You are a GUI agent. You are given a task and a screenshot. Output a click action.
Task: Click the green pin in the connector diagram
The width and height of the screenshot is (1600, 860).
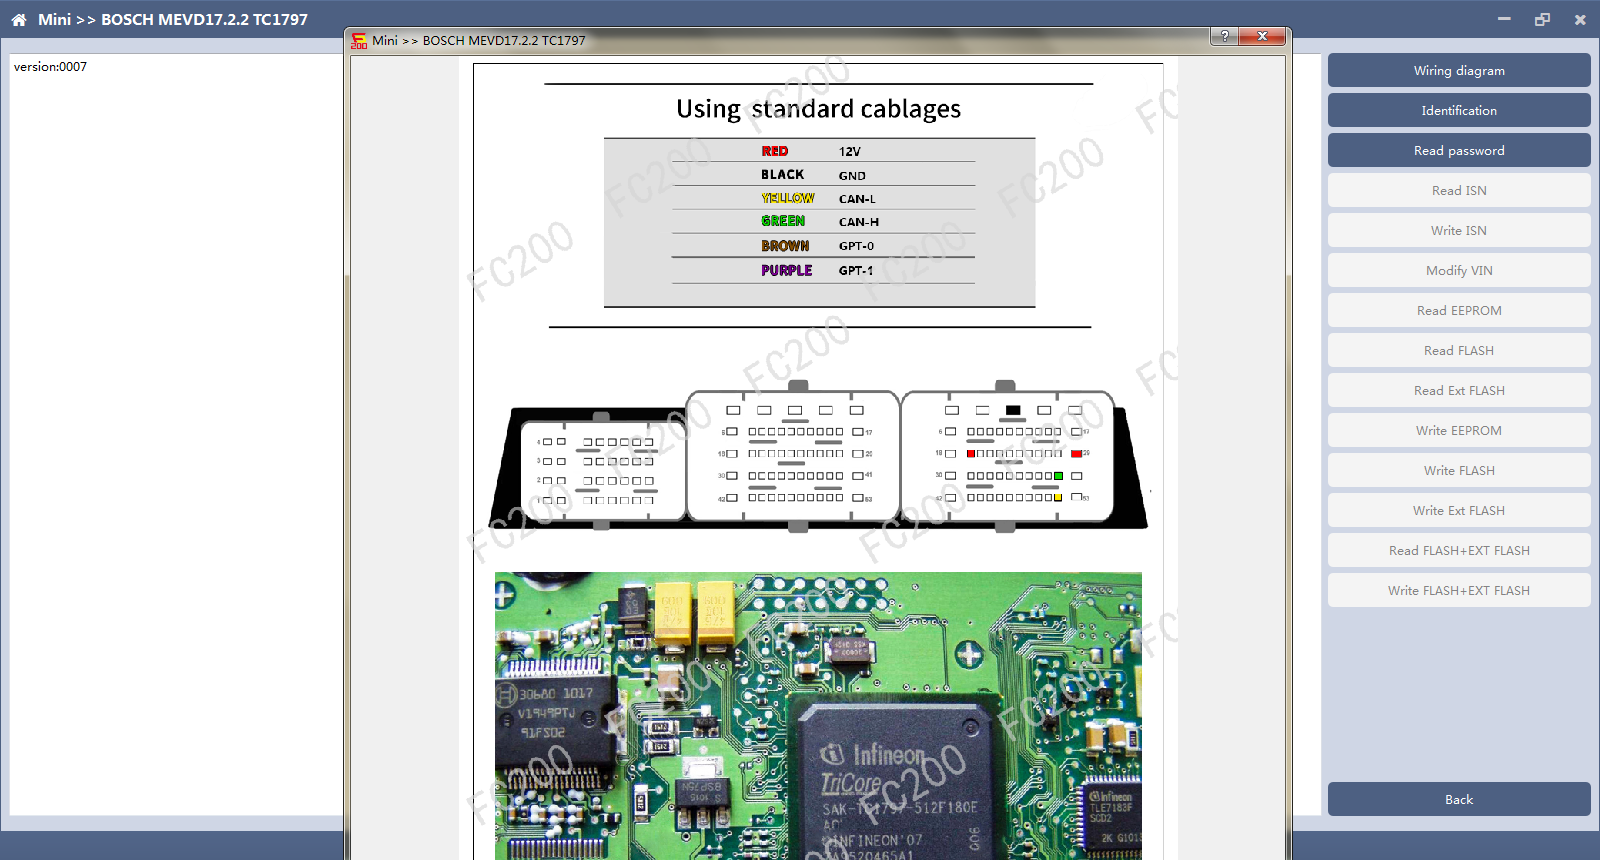[x=1058, y=476]
